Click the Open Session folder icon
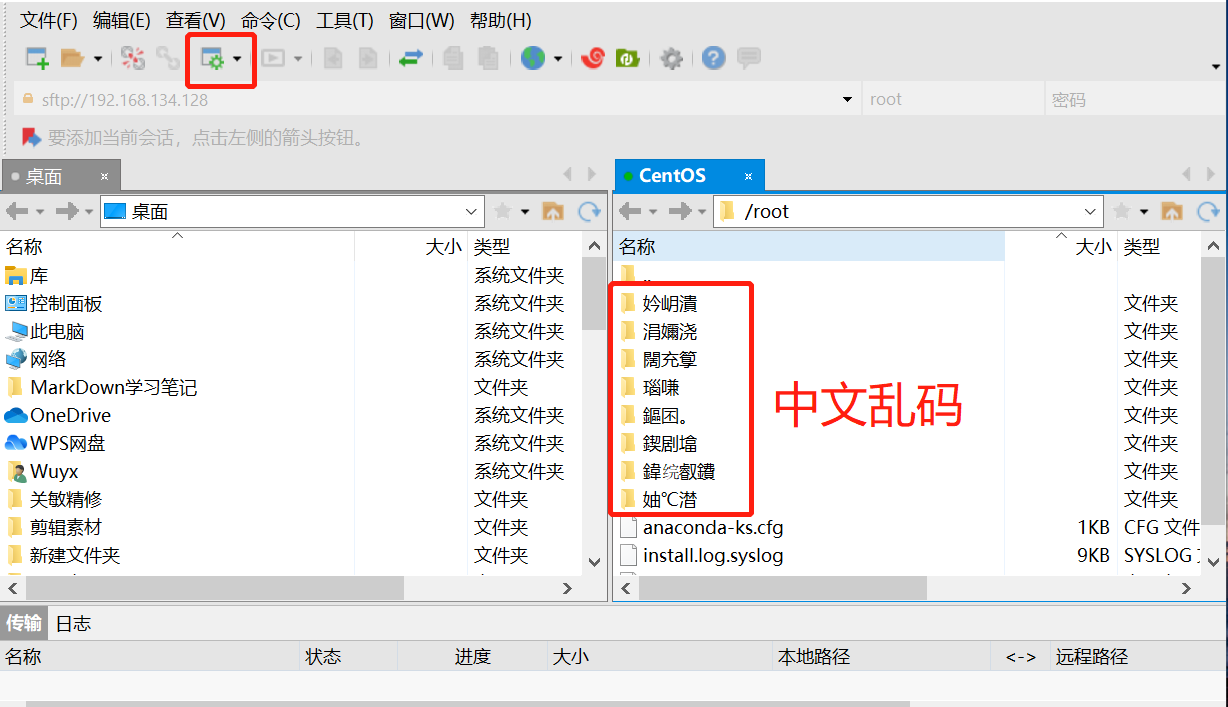The width and height of the screenshot is (1228, 707). click(x=72, y=58)
